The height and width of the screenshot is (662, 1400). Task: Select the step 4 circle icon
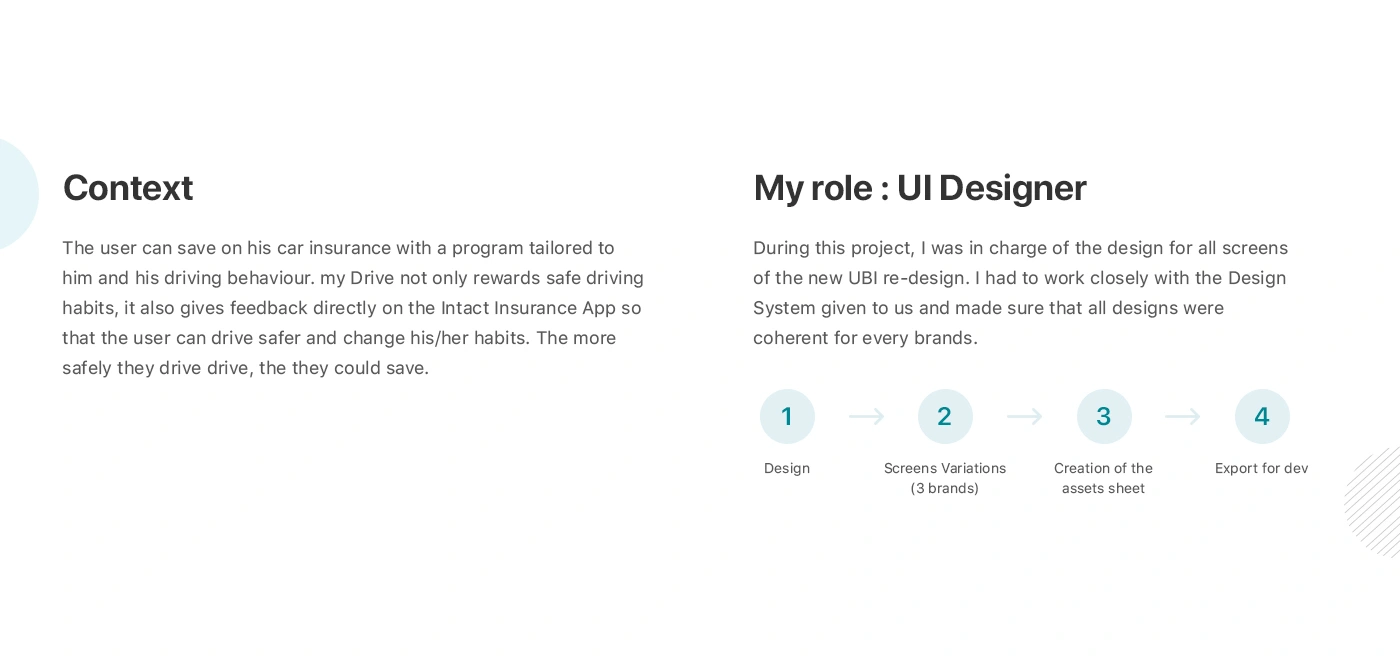(x=1262, y=417)
